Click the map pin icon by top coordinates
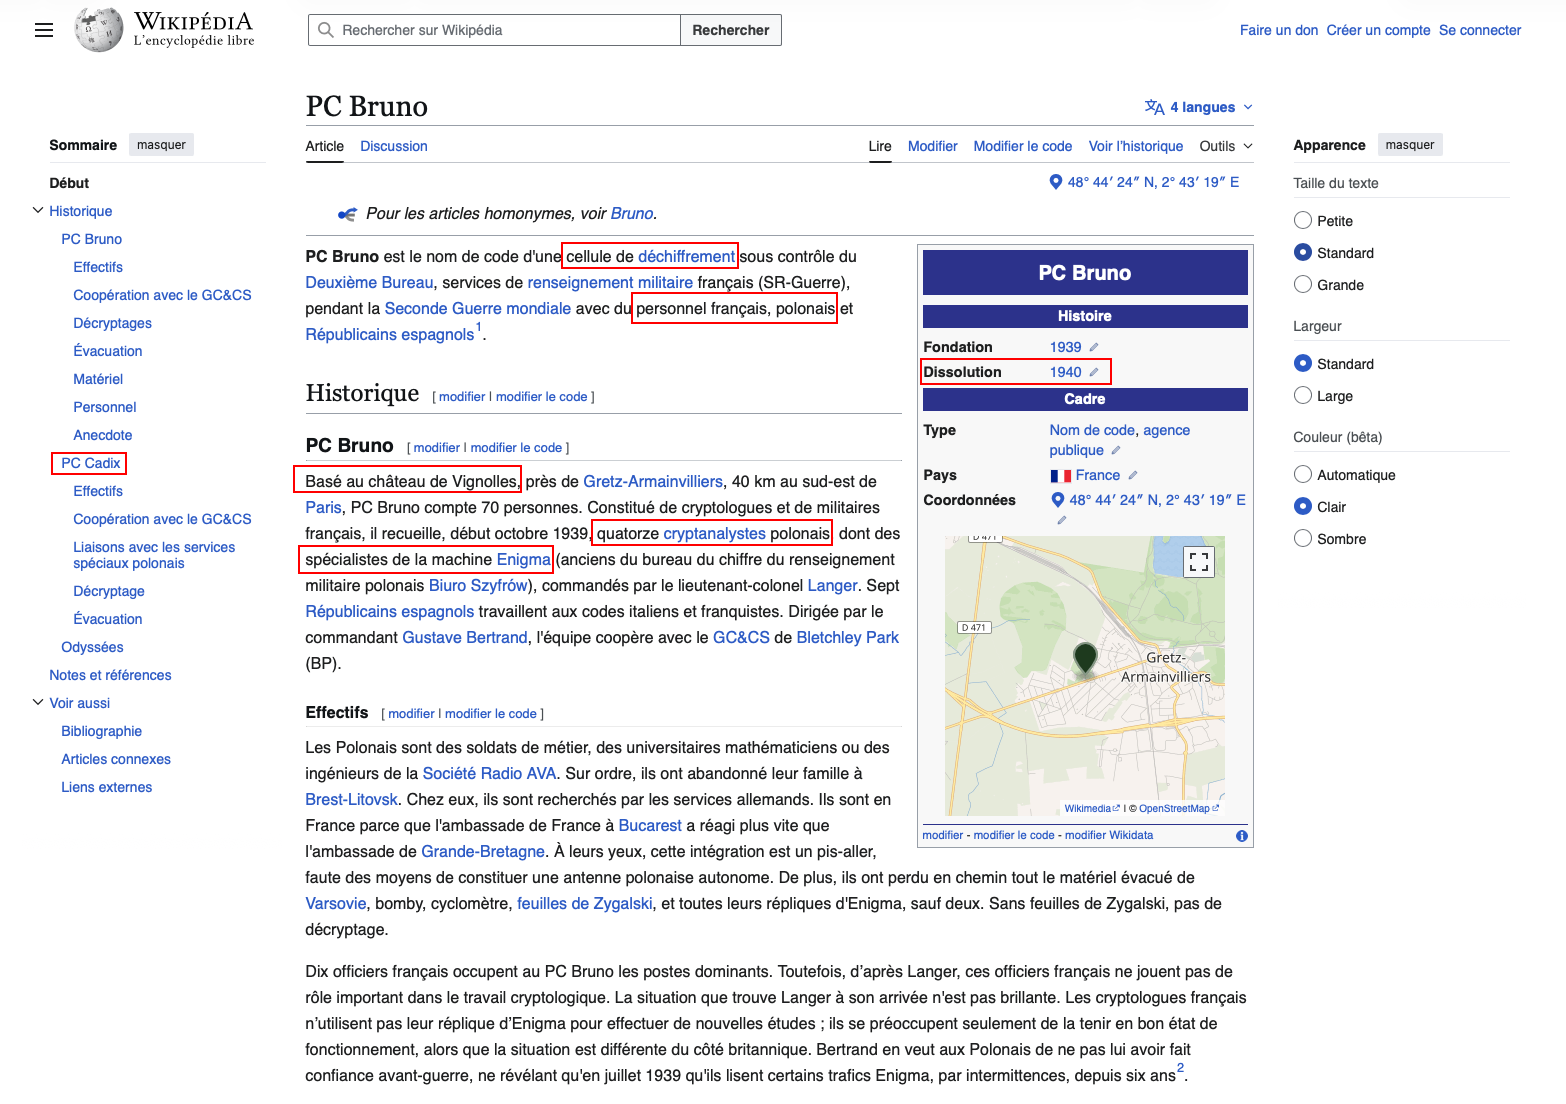 click(1055, 182)
